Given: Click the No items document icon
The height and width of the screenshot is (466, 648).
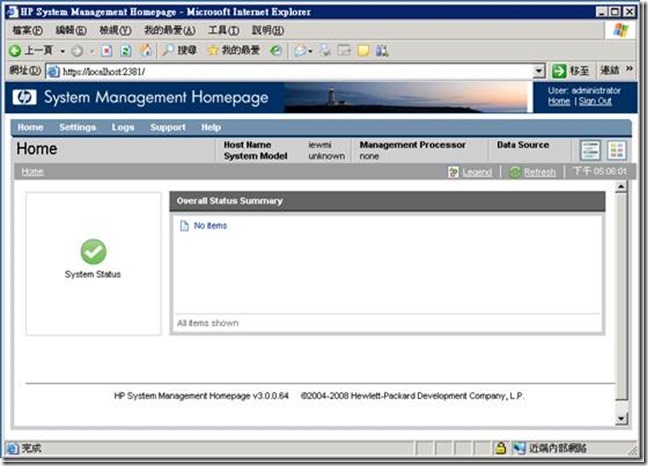Looking at the screenshot, I should pyautogui.click(x=184, y=226).
